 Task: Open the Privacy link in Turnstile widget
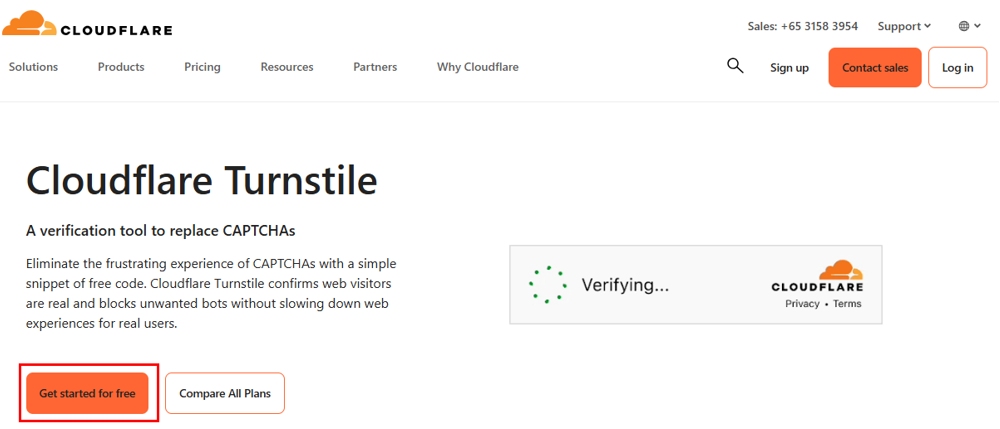(x=802, y=304)
